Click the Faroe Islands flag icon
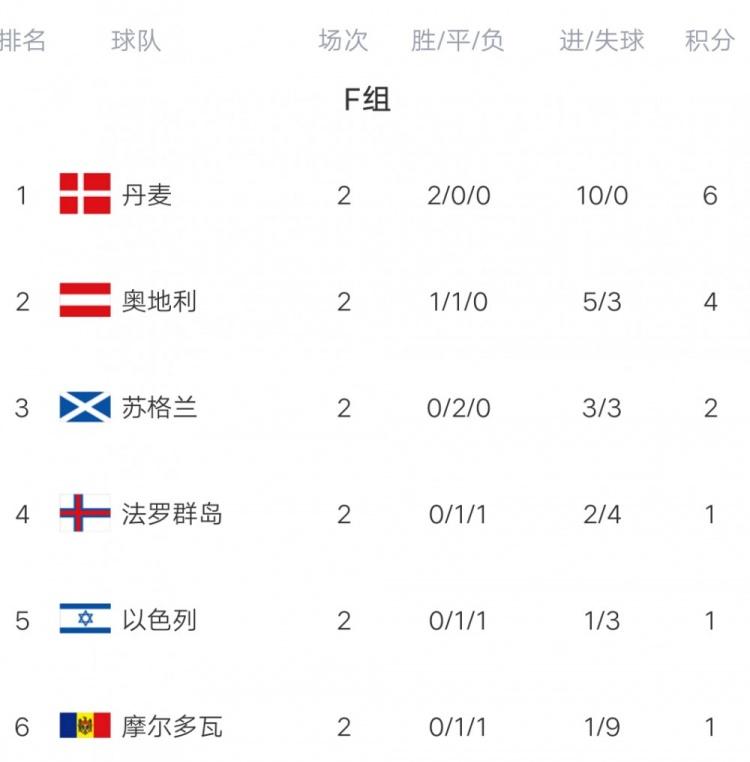The width and height of the screenshot is (750, 762). [x=85, y=514]
